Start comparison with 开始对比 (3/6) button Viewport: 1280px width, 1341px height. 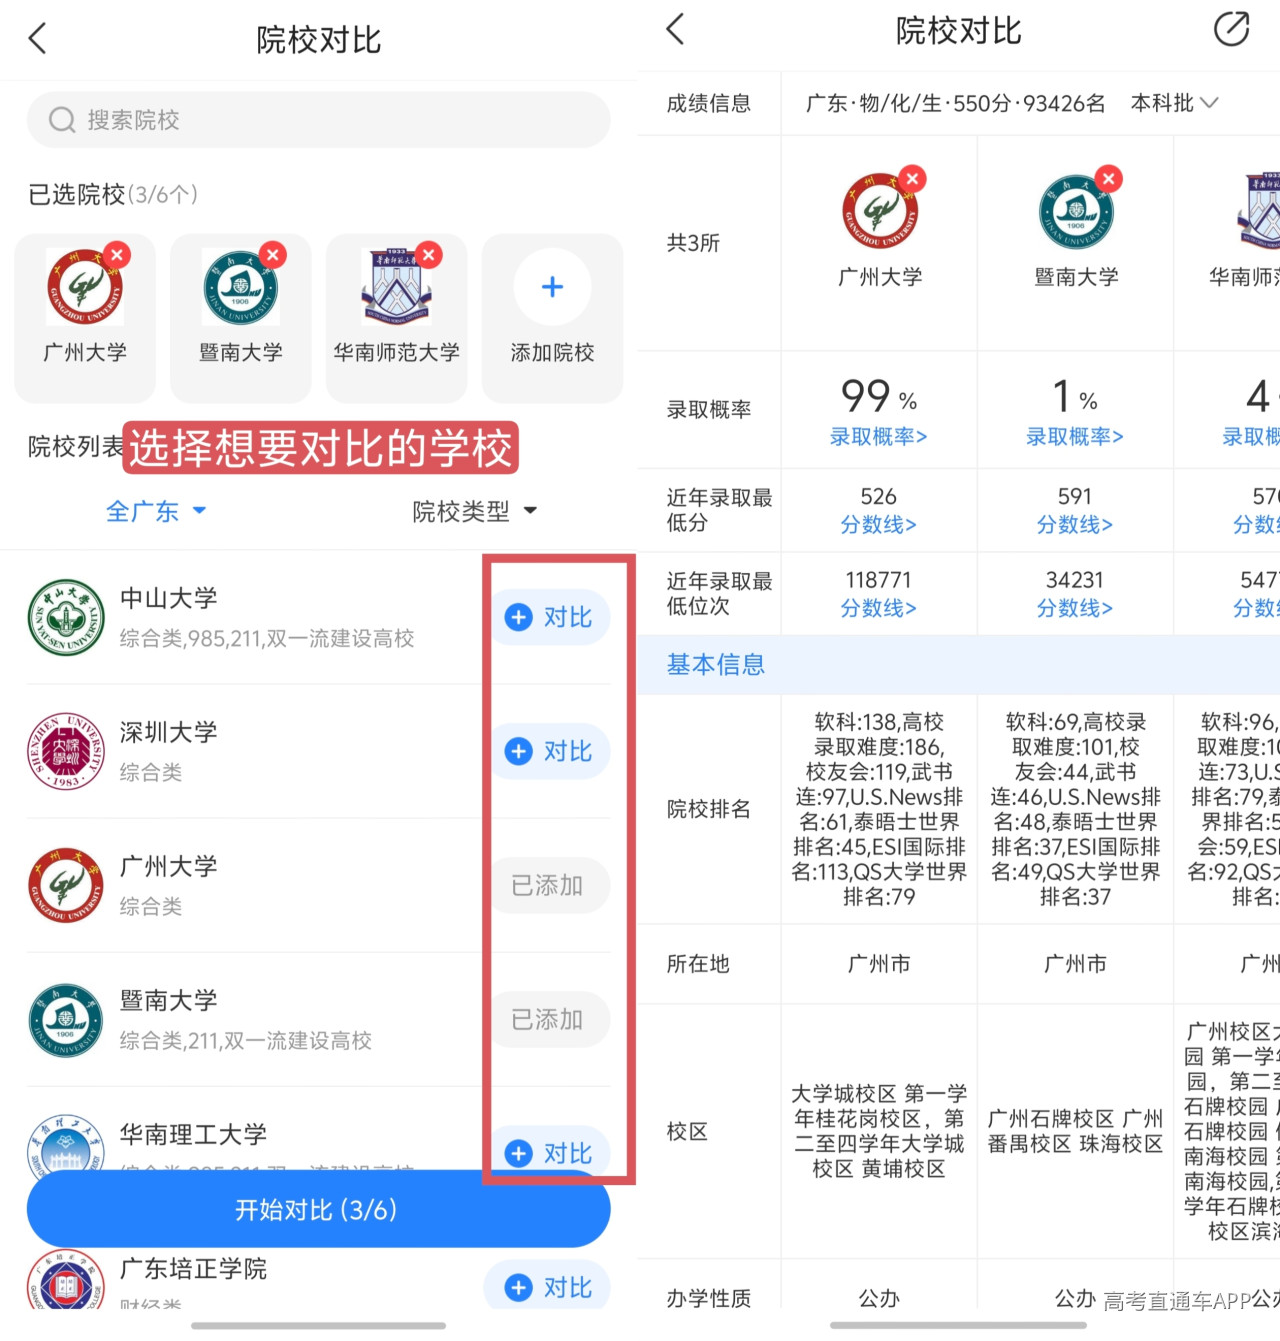pyautogui.click(x=318, y=1210)
